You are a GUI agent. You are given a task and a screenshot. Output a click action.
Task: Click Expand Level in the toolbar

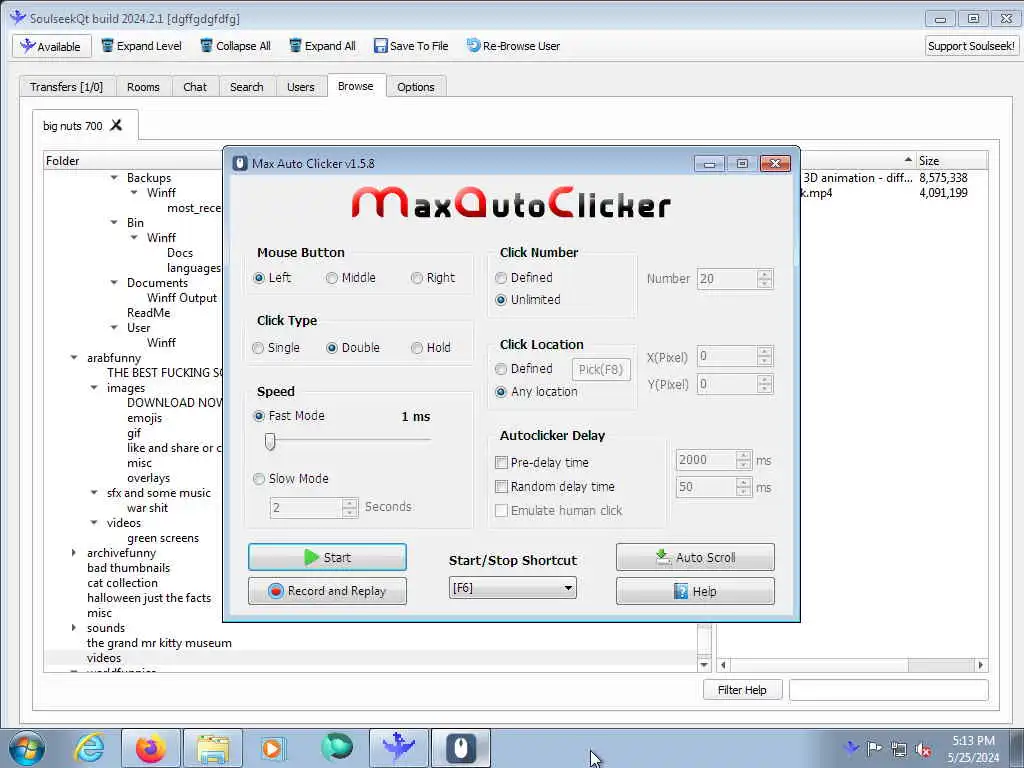click(x=142, y=46)
